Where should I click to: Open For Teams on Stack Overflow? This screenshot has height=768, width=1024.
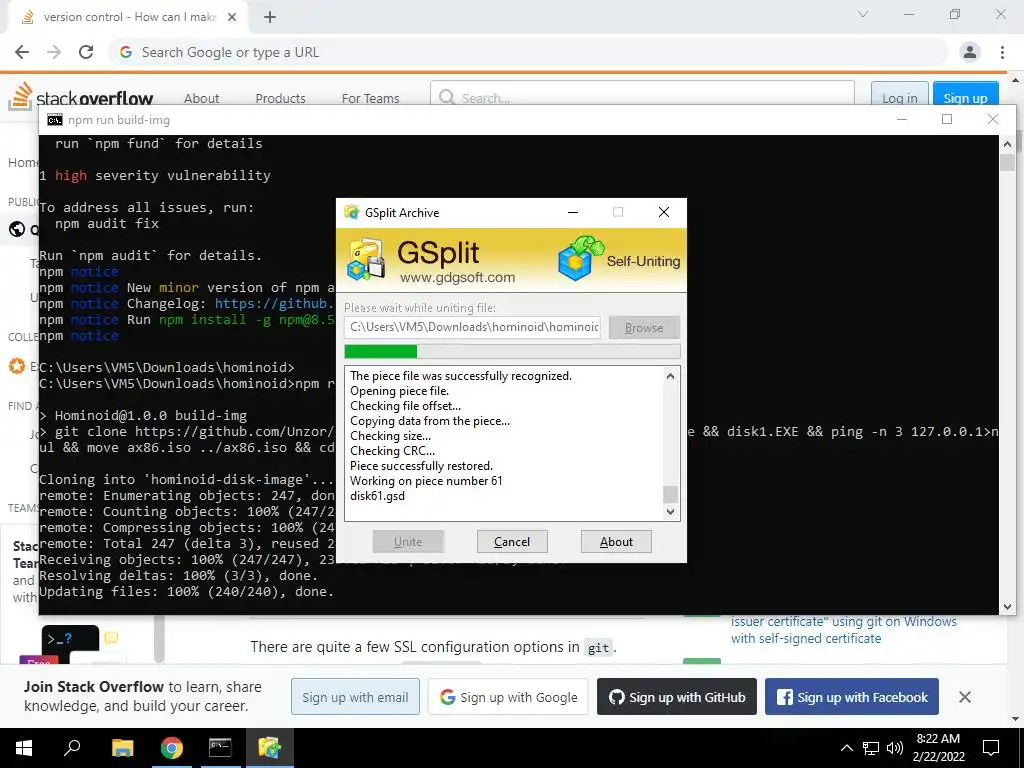click(x=370, y=98)
